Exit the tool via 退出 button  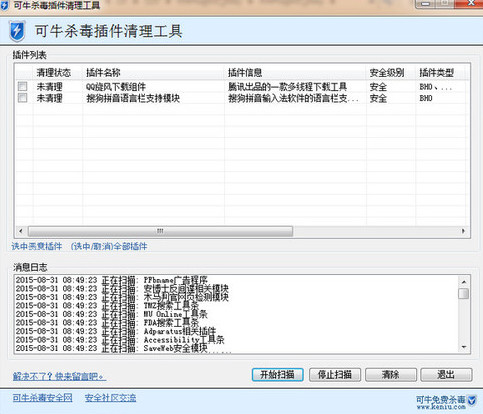click(446, 375)
